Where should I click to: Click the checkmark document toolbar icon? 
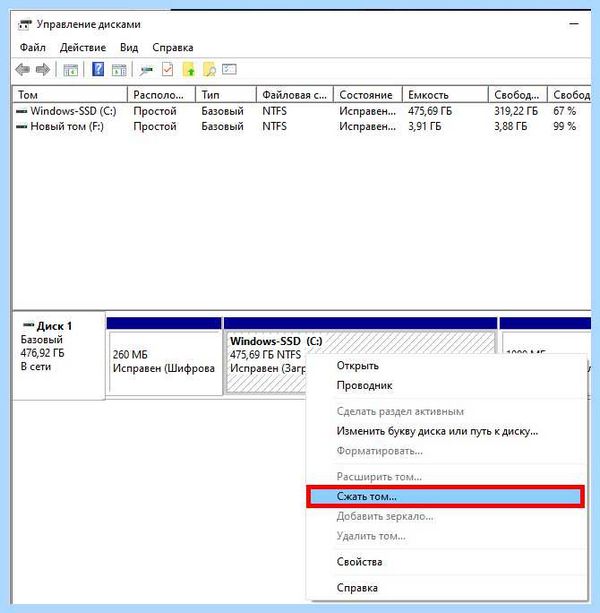[168, 70]
